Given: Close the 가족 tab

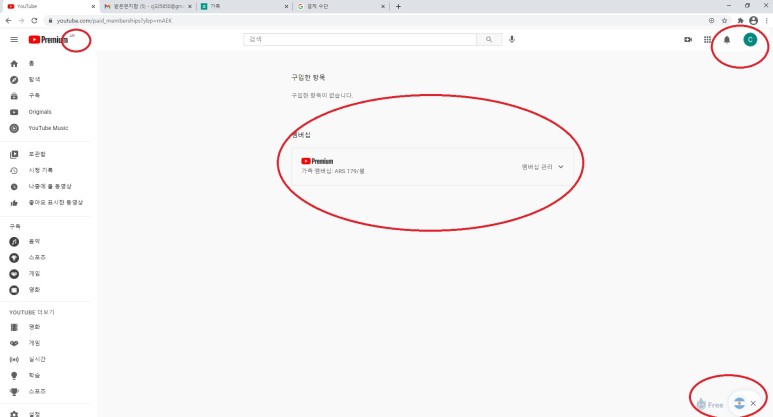Looking at the screenshot, I should point(286,6).
